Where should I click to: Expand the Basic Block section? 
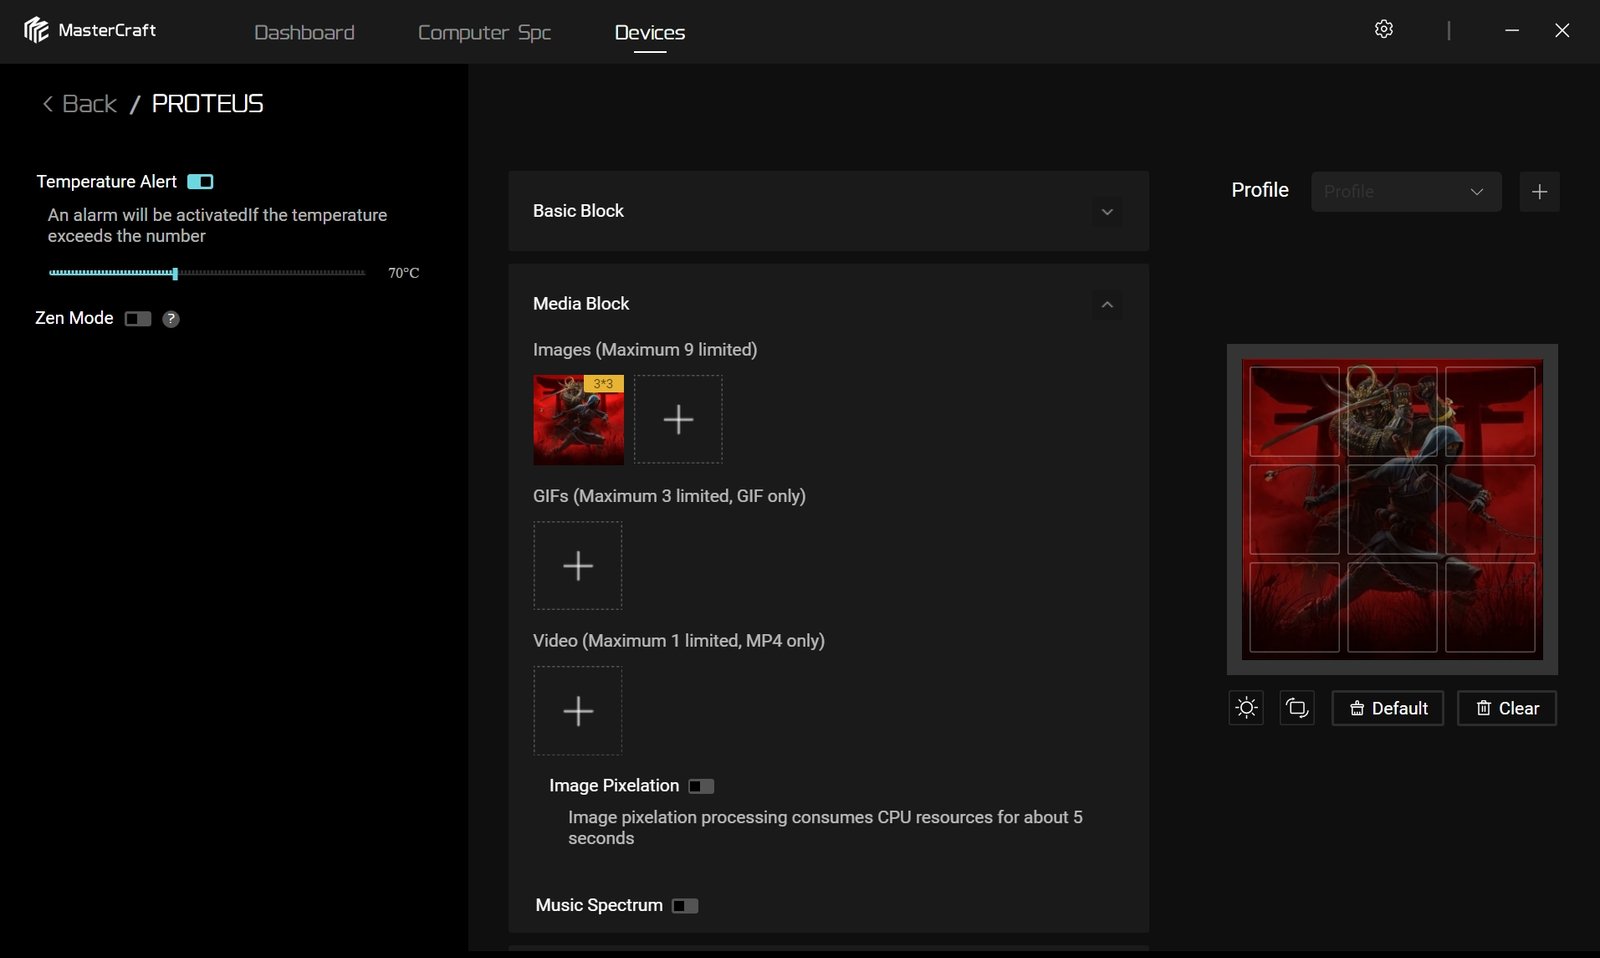click(1106, 212)
